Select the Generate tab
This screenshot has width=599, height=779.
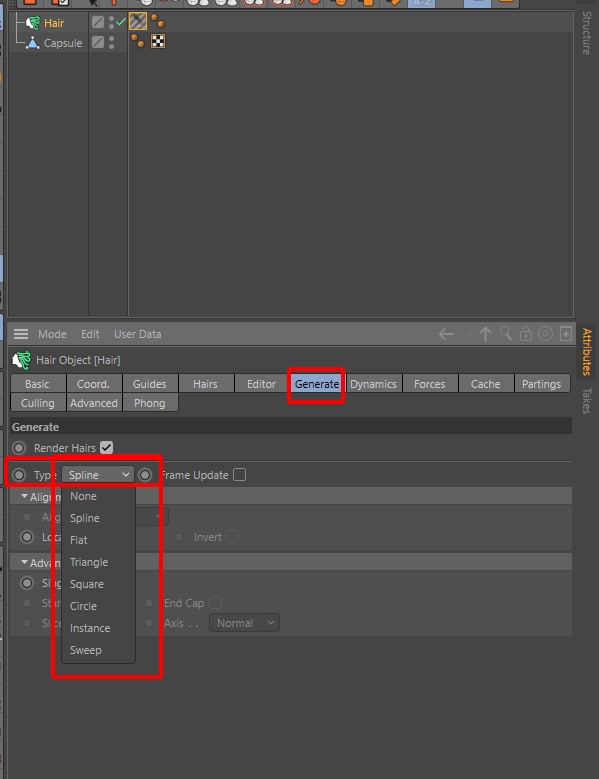point(317,384)
